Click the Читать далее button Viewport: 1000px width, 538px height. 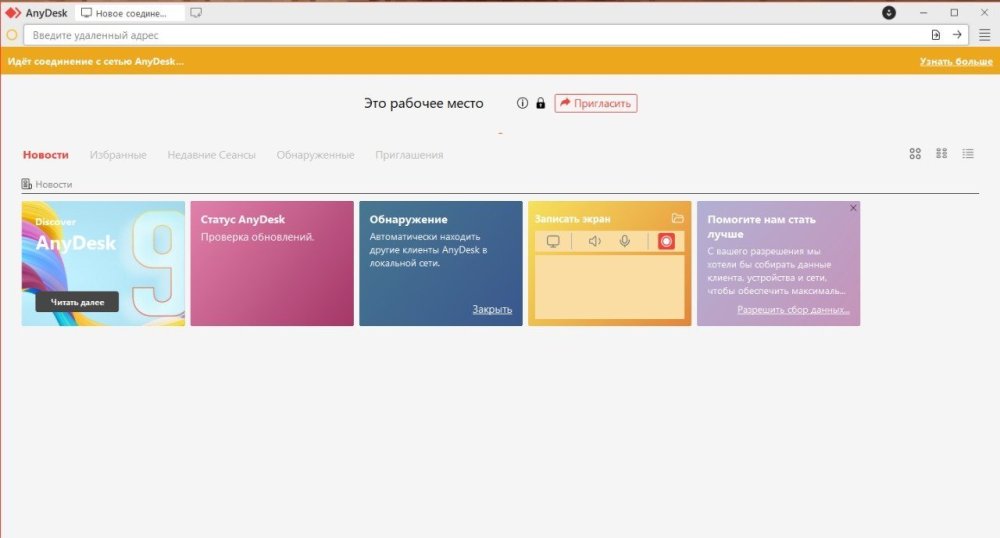[77, 302]
